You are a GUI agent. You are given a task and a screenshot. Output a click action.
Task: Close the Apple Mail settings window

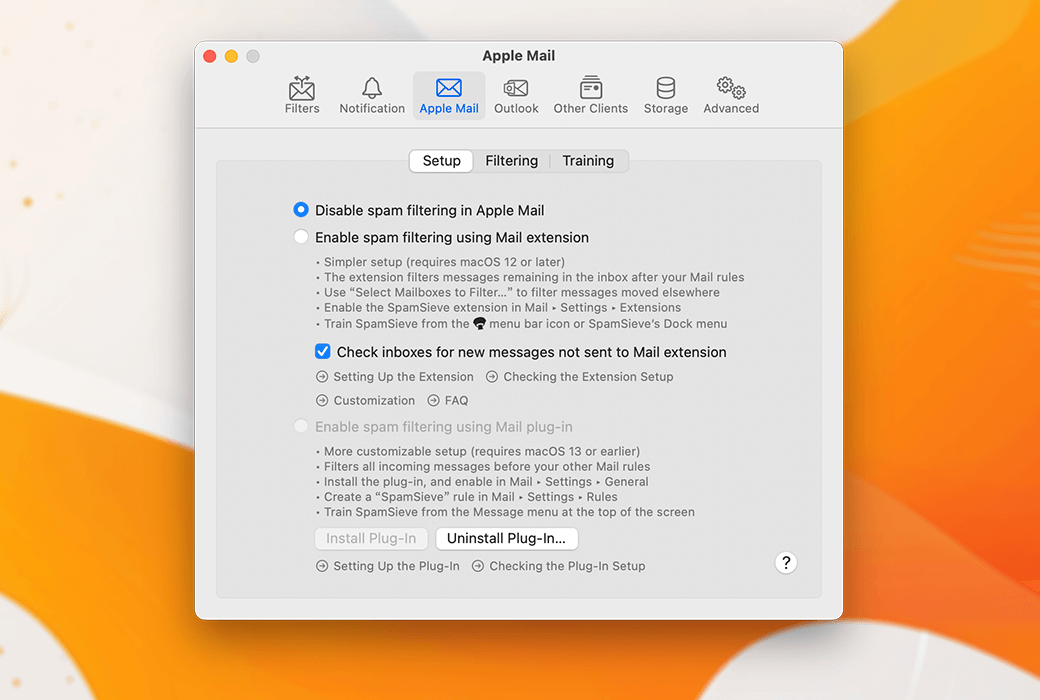click(x=210, y=56)
